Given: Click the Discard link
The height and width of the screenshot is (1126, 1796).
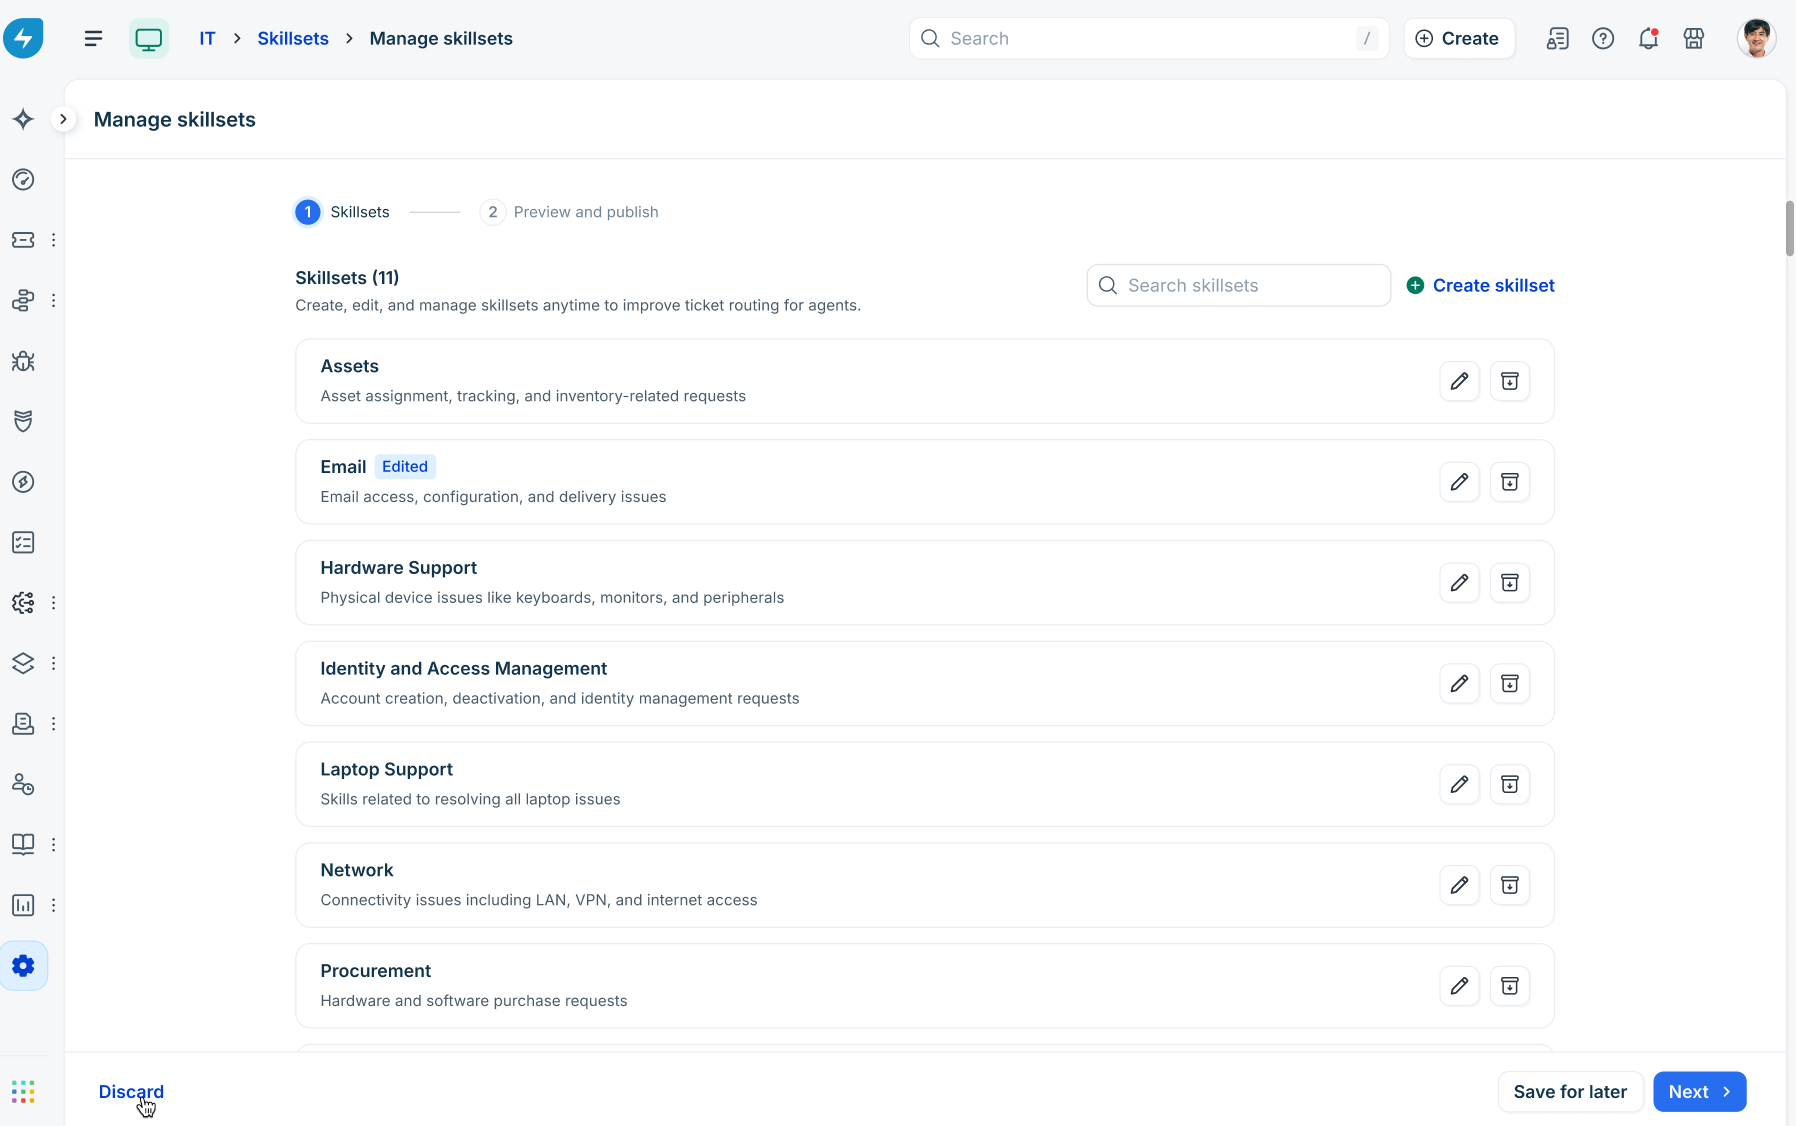Looking at the screenshot, I should [x=131, y=1092].
